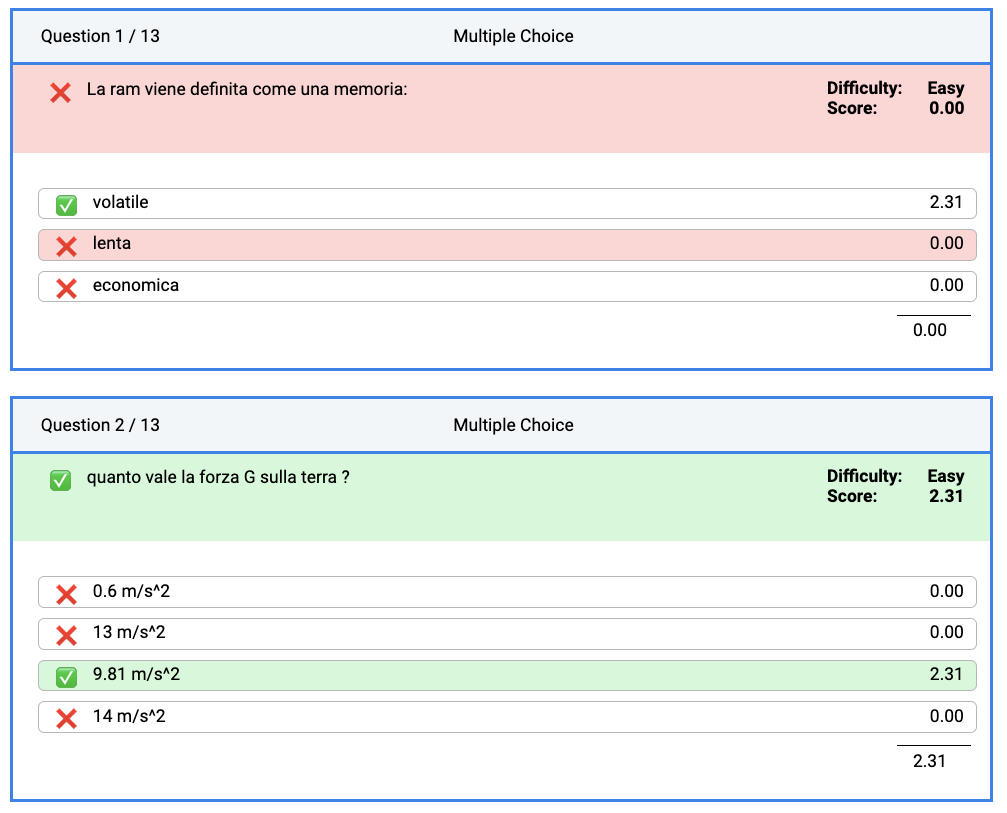Click the red X icon beside the RAM question
The width and height of the screenshot is (1007, 813).
(x=61, y=93)
